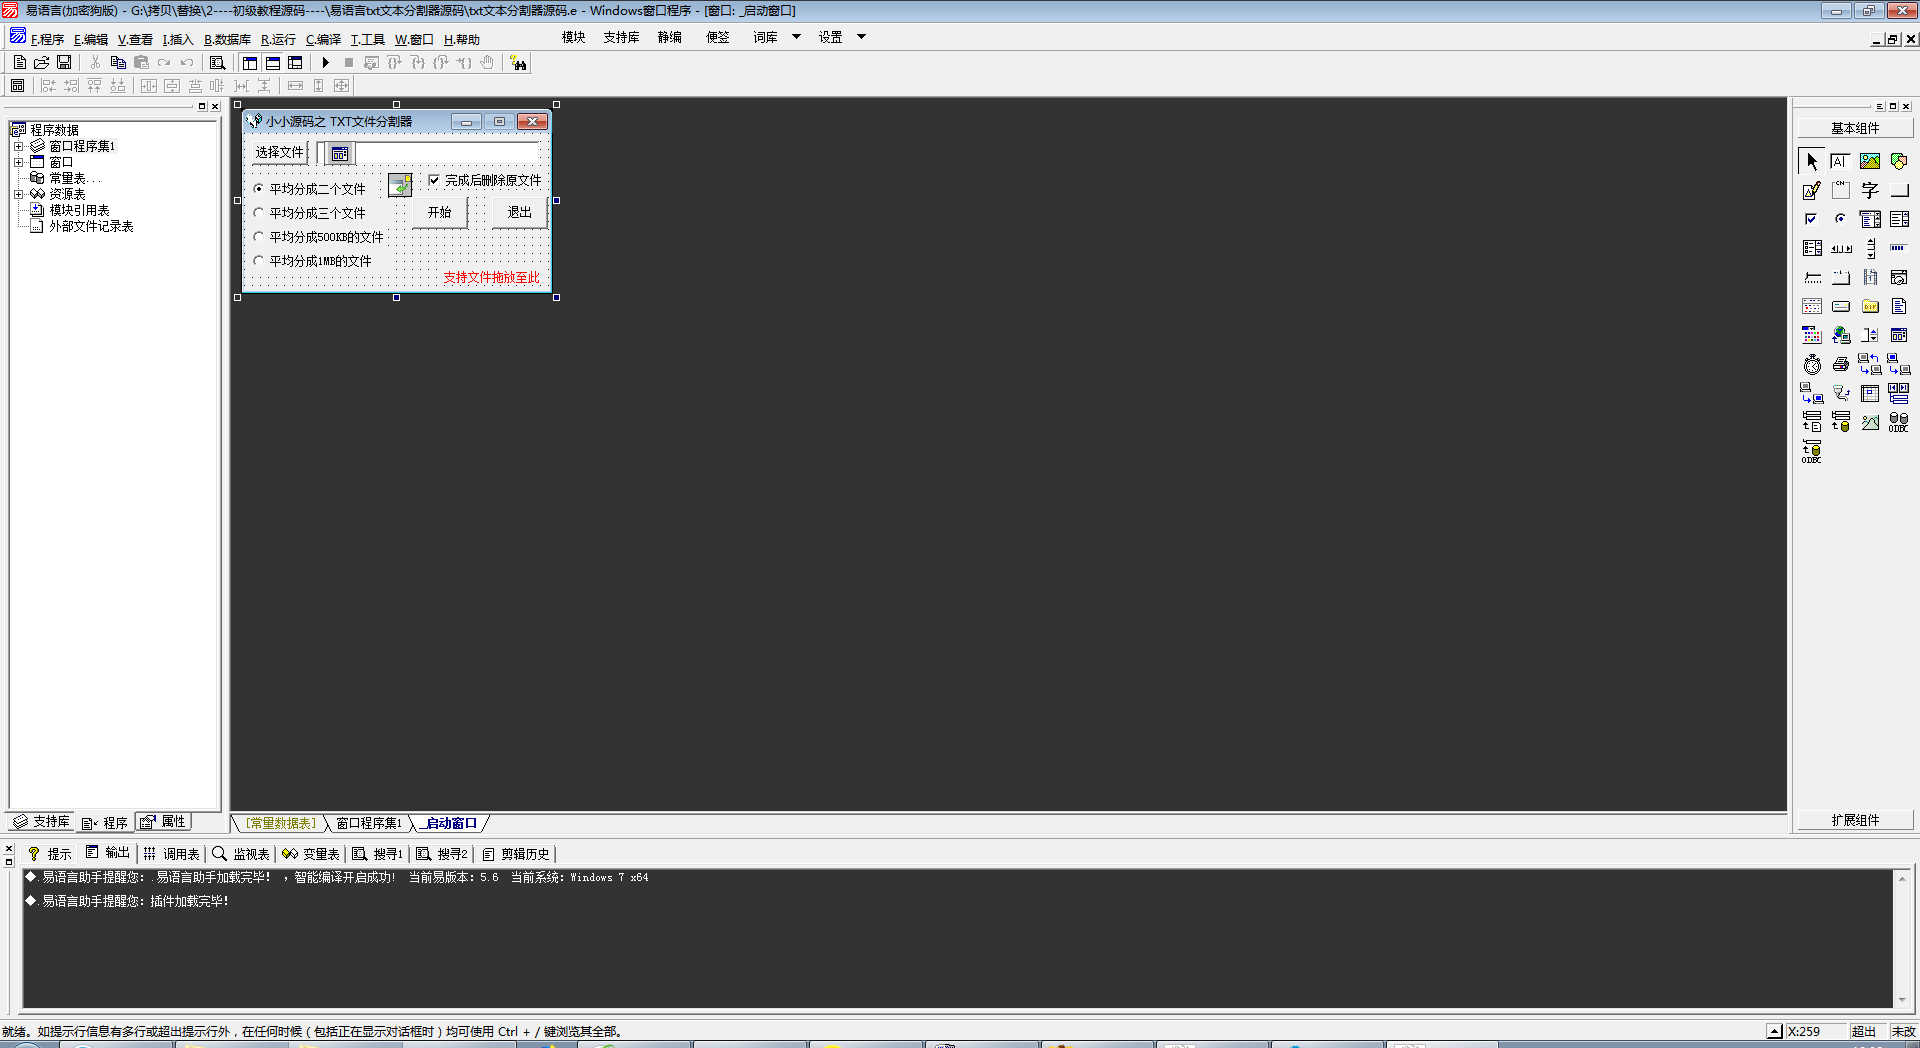Click the Save floppy disk icon
1920x1048 pixels.
(x=64, y=62)
